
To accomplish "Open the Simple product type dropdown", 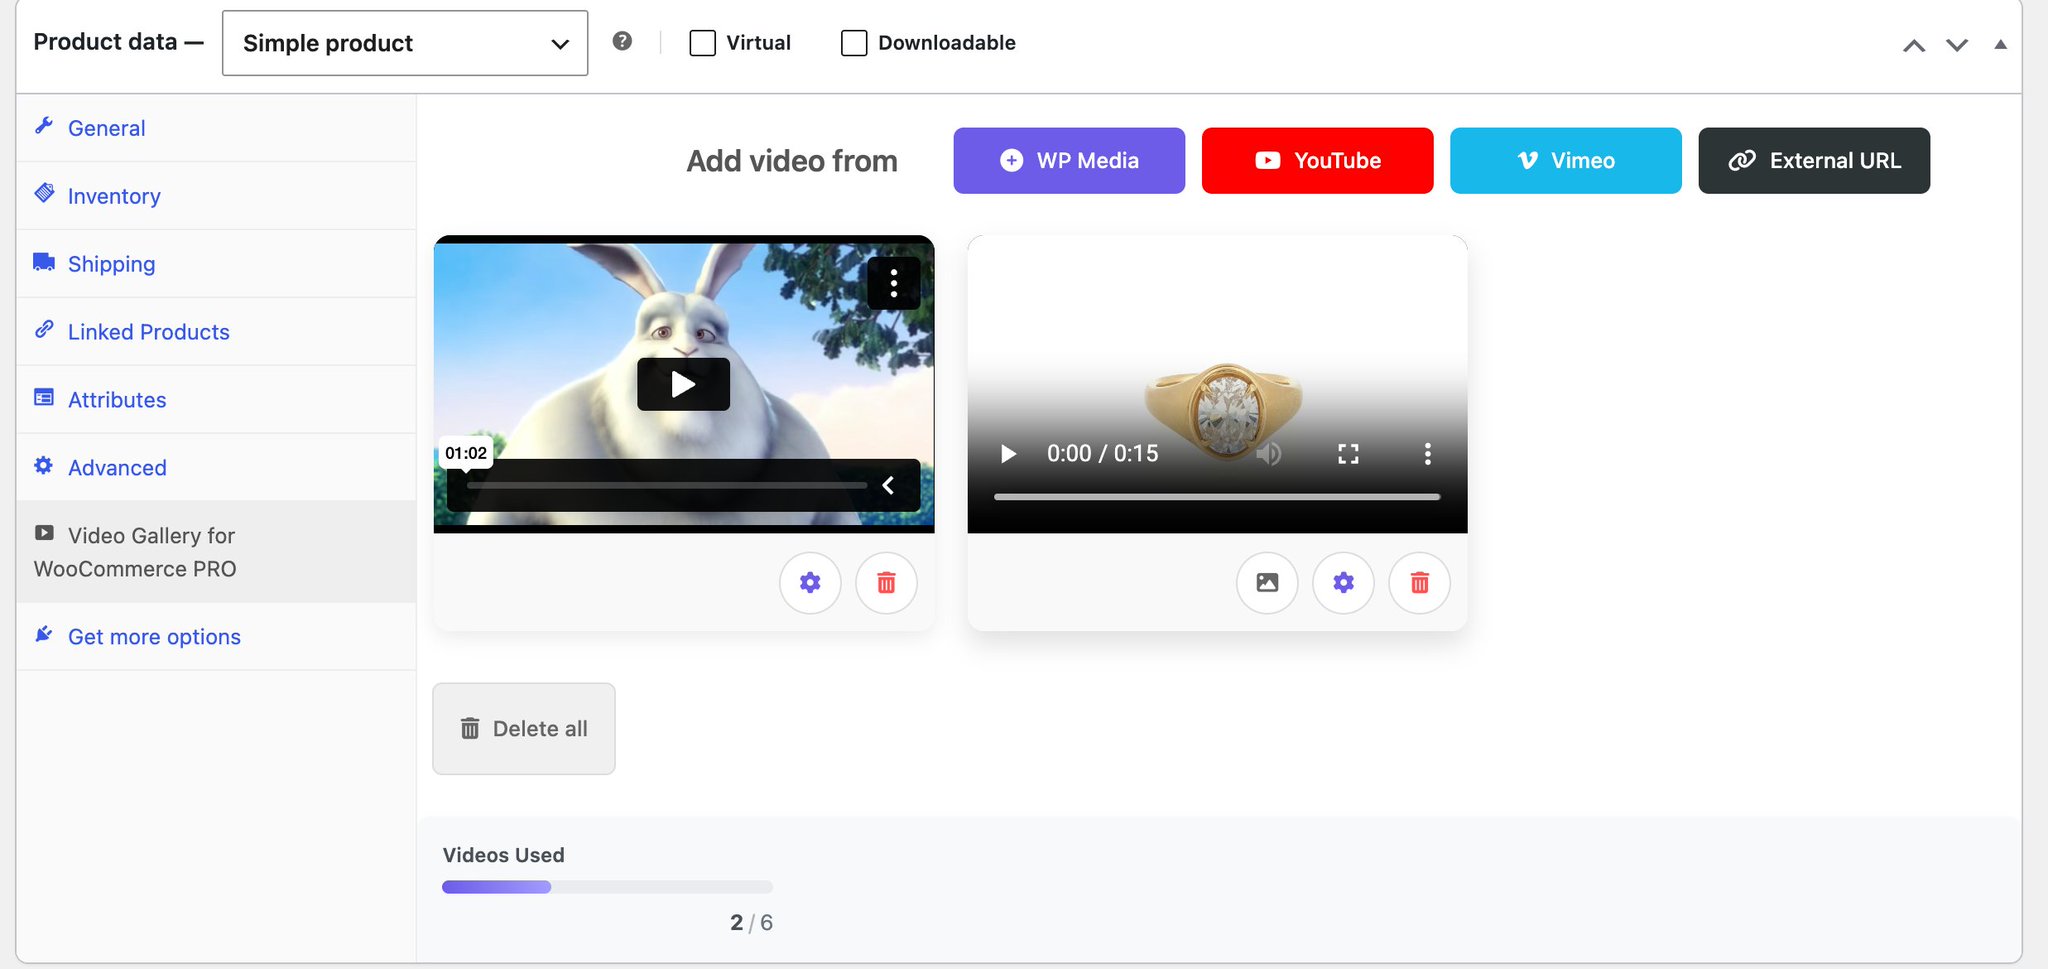I will [405, 43].
